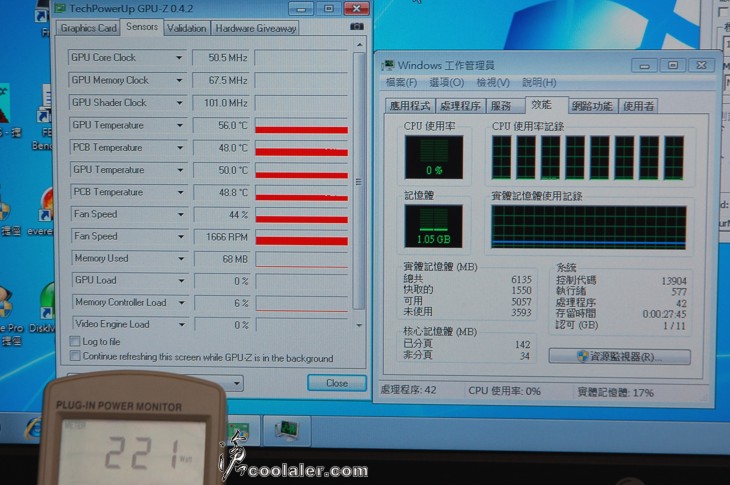Click the first CPU usage history graph
This screenshot has width=730, height=485.
point(501,157)
